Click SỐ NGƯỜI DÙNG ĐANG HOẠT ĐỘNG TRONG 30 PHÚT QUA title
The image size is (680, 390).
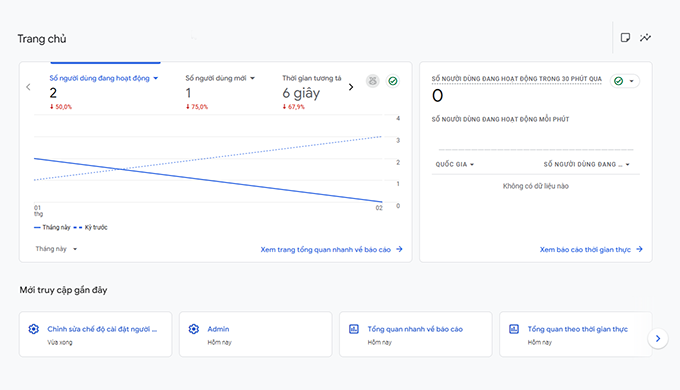517,79
